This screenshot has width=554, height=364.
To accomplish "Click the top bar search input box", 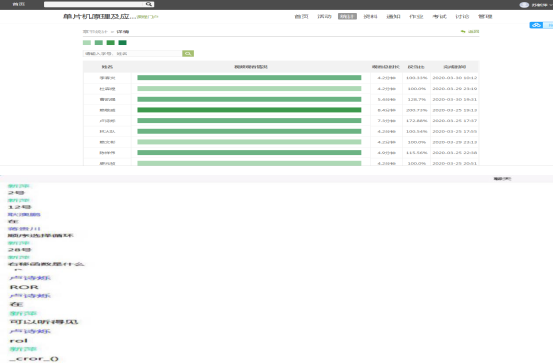I will click(x=95, y=4).
